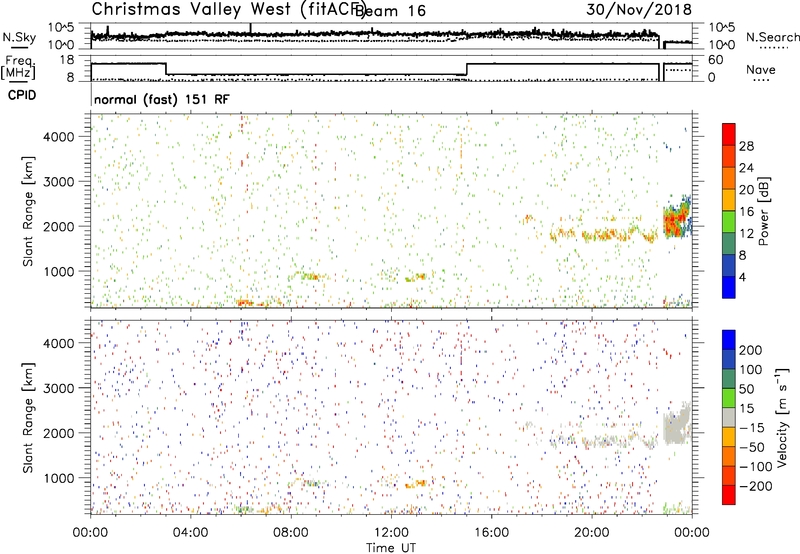Click the "60" tick on the Nave axis

pyautogui.click(x=715, y=60)
